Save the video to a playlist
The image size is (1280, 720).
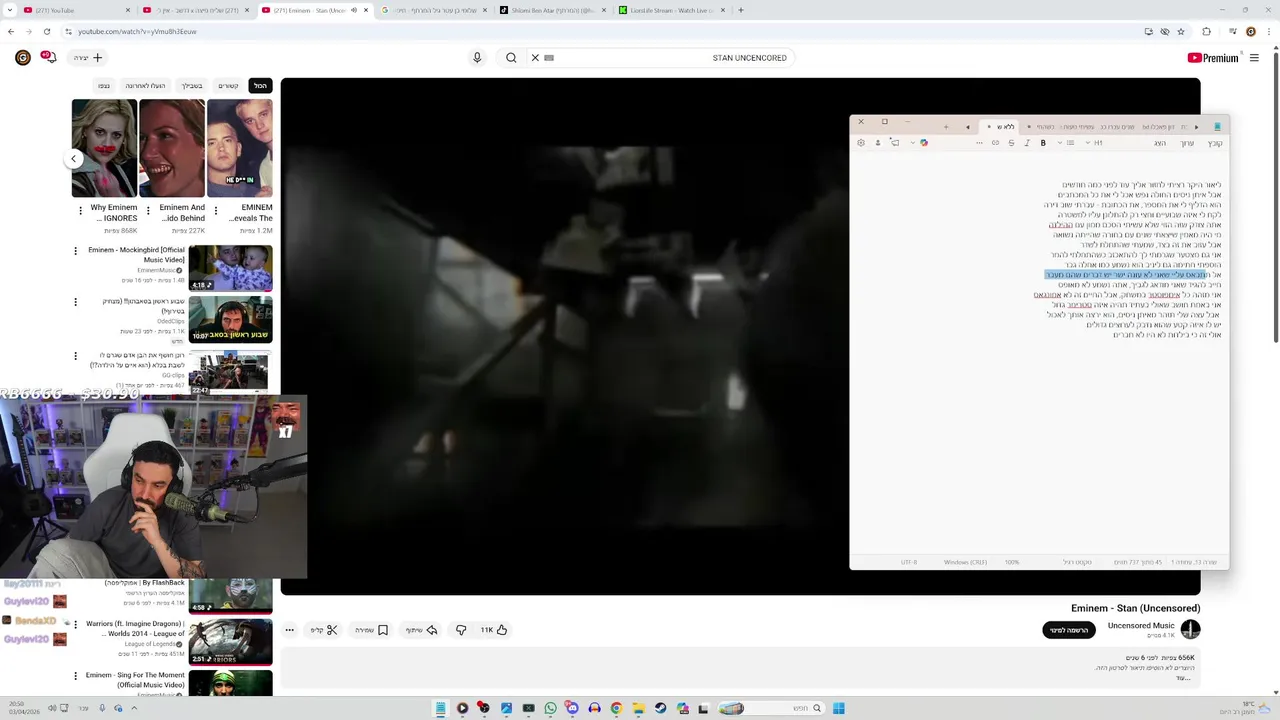pos(371,630)
